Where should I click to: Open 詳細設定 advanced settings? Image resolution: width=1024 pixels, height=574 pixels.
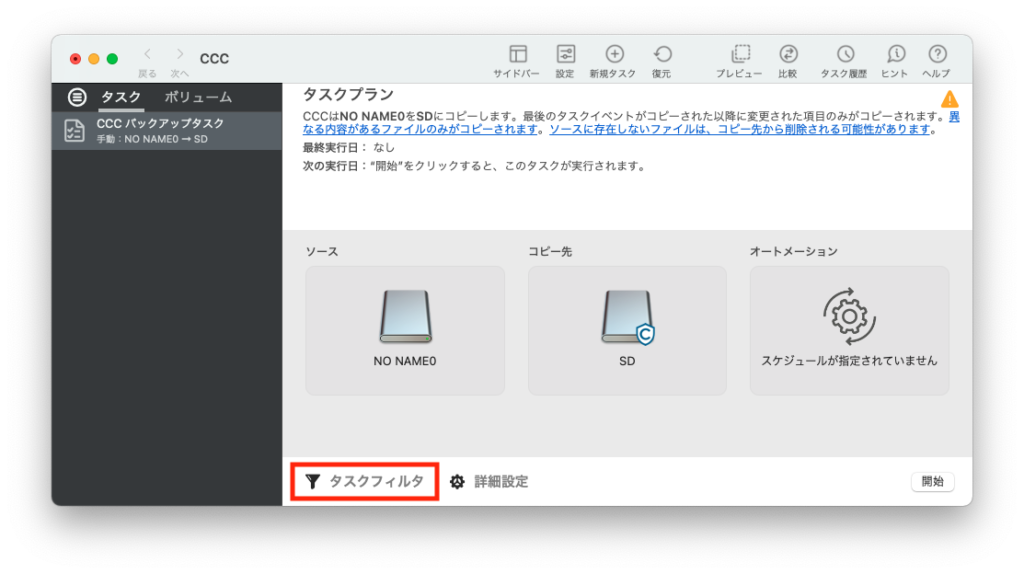point(489,482)
